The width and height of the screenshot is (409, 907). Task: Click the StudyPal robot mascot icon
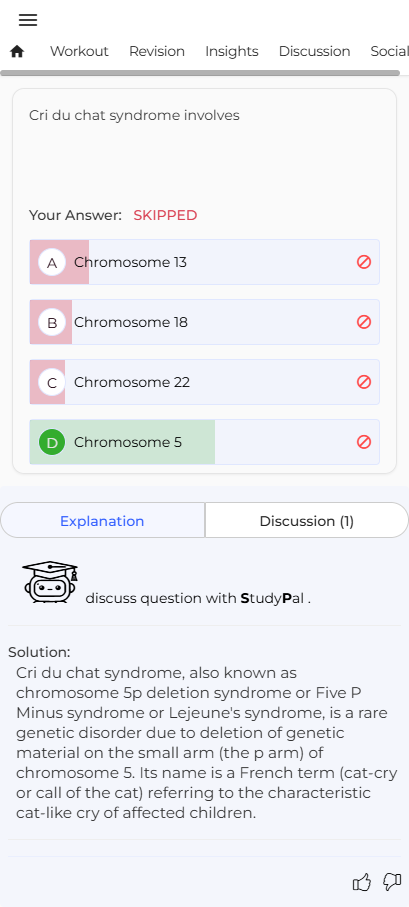(50, 582)
